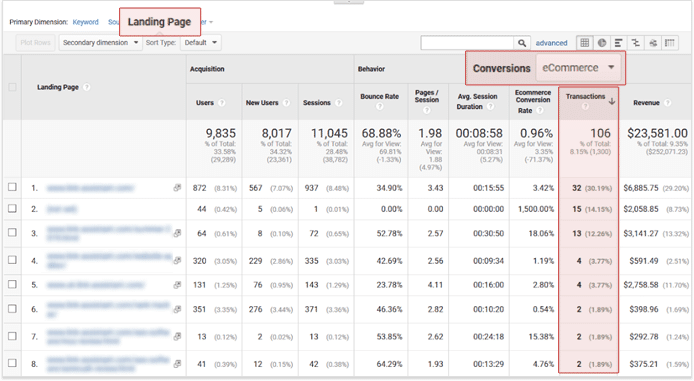Viewport: 694px width, 381px height.
Task: Open row 7 landing page in new window
Action: pos(177,336)
